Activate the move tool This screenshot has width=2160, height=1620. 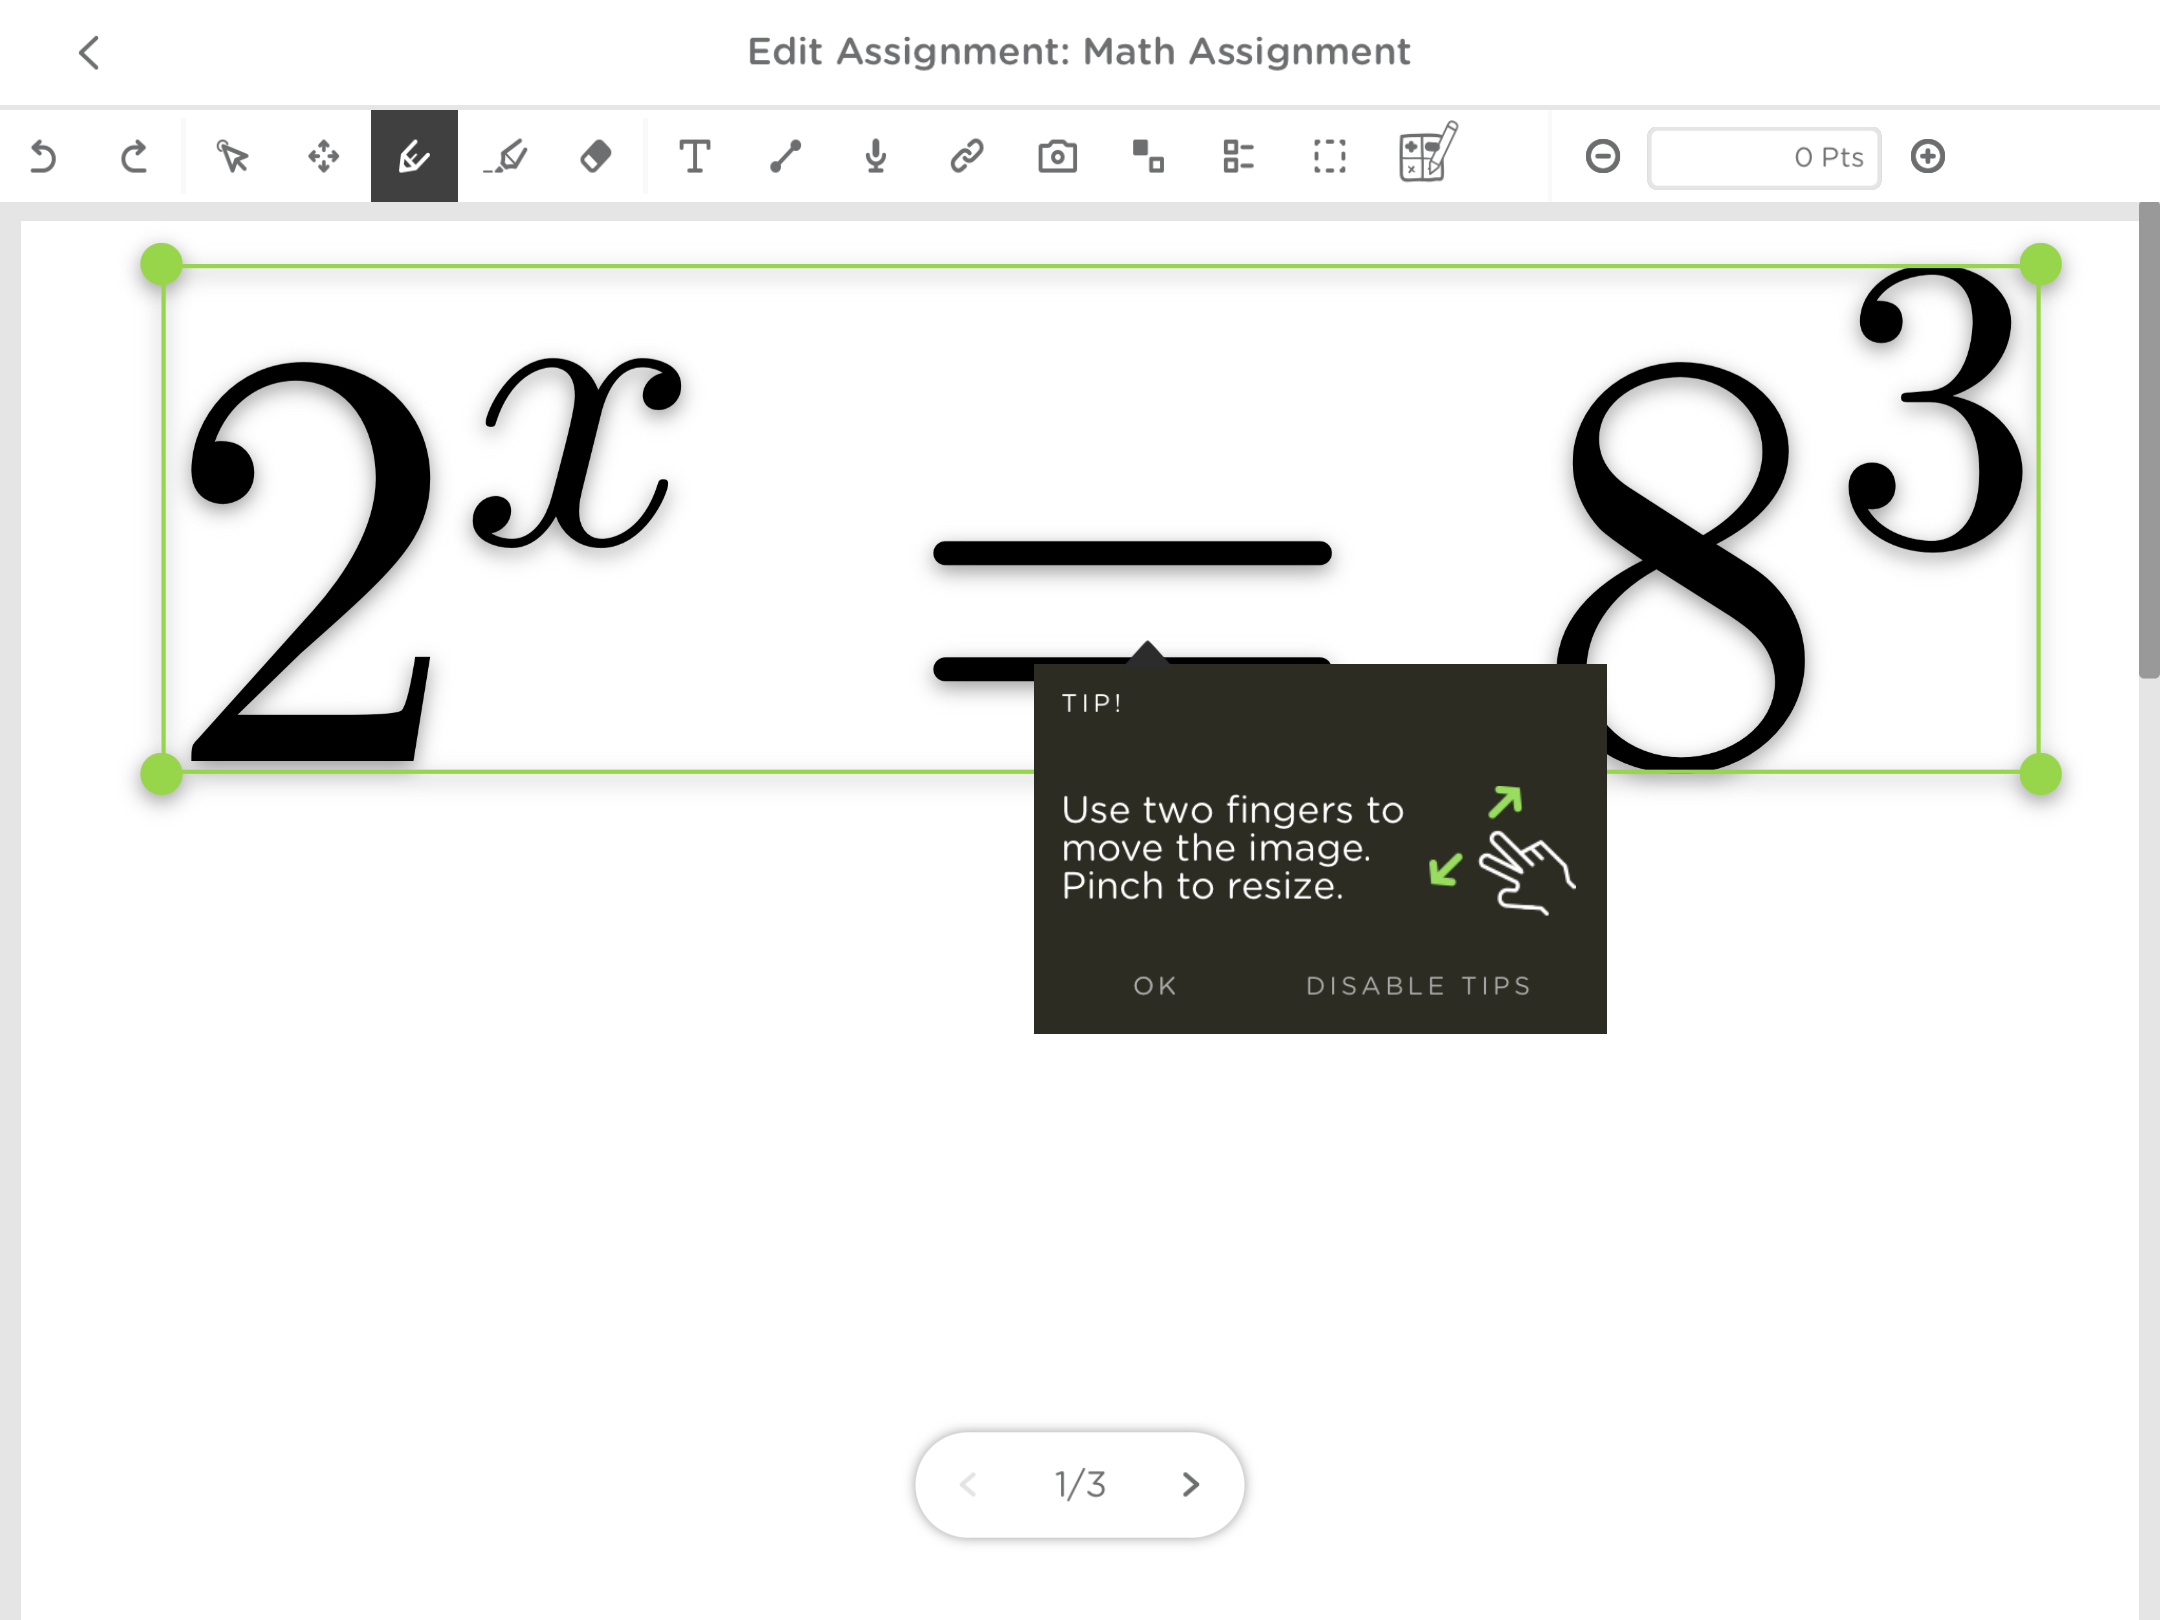click(322, 156)
